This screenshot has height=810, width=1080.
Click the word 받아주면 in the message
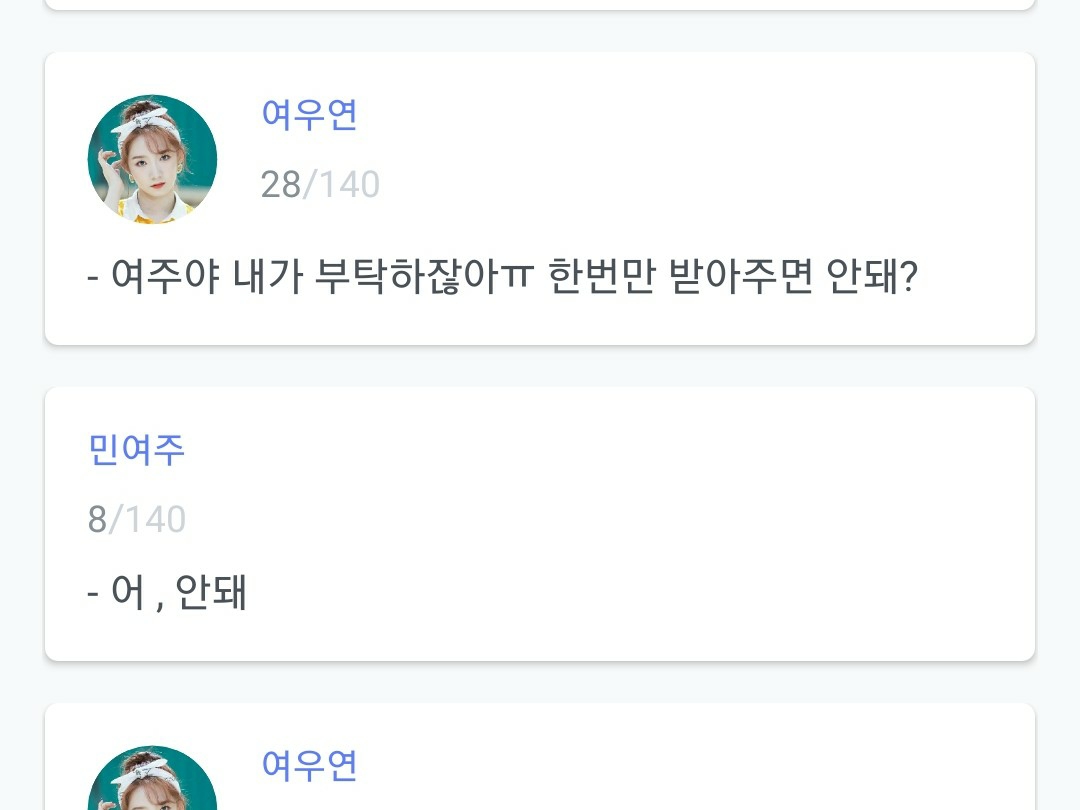coord(739,276)
